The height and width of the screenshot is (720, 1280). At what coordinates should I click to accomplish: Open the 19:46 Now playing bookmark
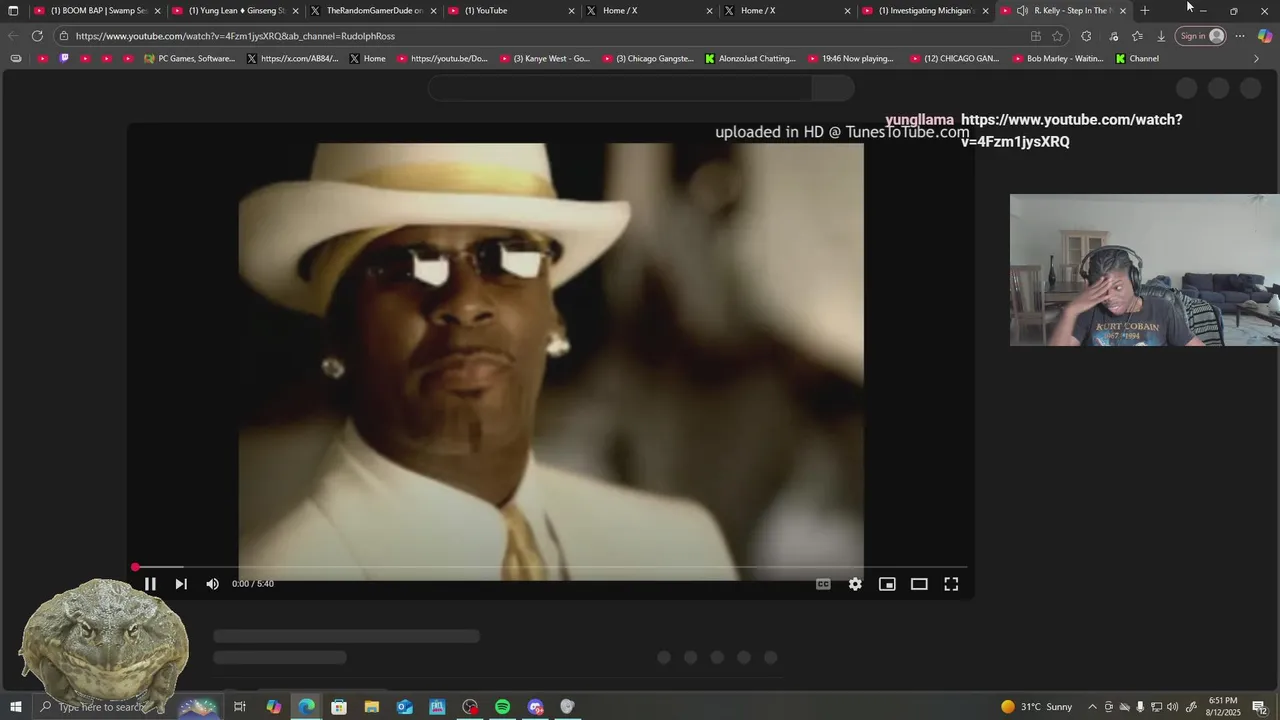coord(851,58)
